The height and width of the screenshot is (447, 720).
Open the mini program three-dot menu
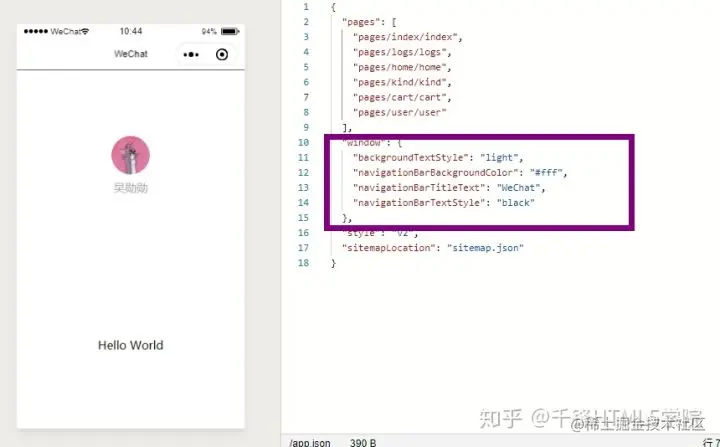coord(191,55)
